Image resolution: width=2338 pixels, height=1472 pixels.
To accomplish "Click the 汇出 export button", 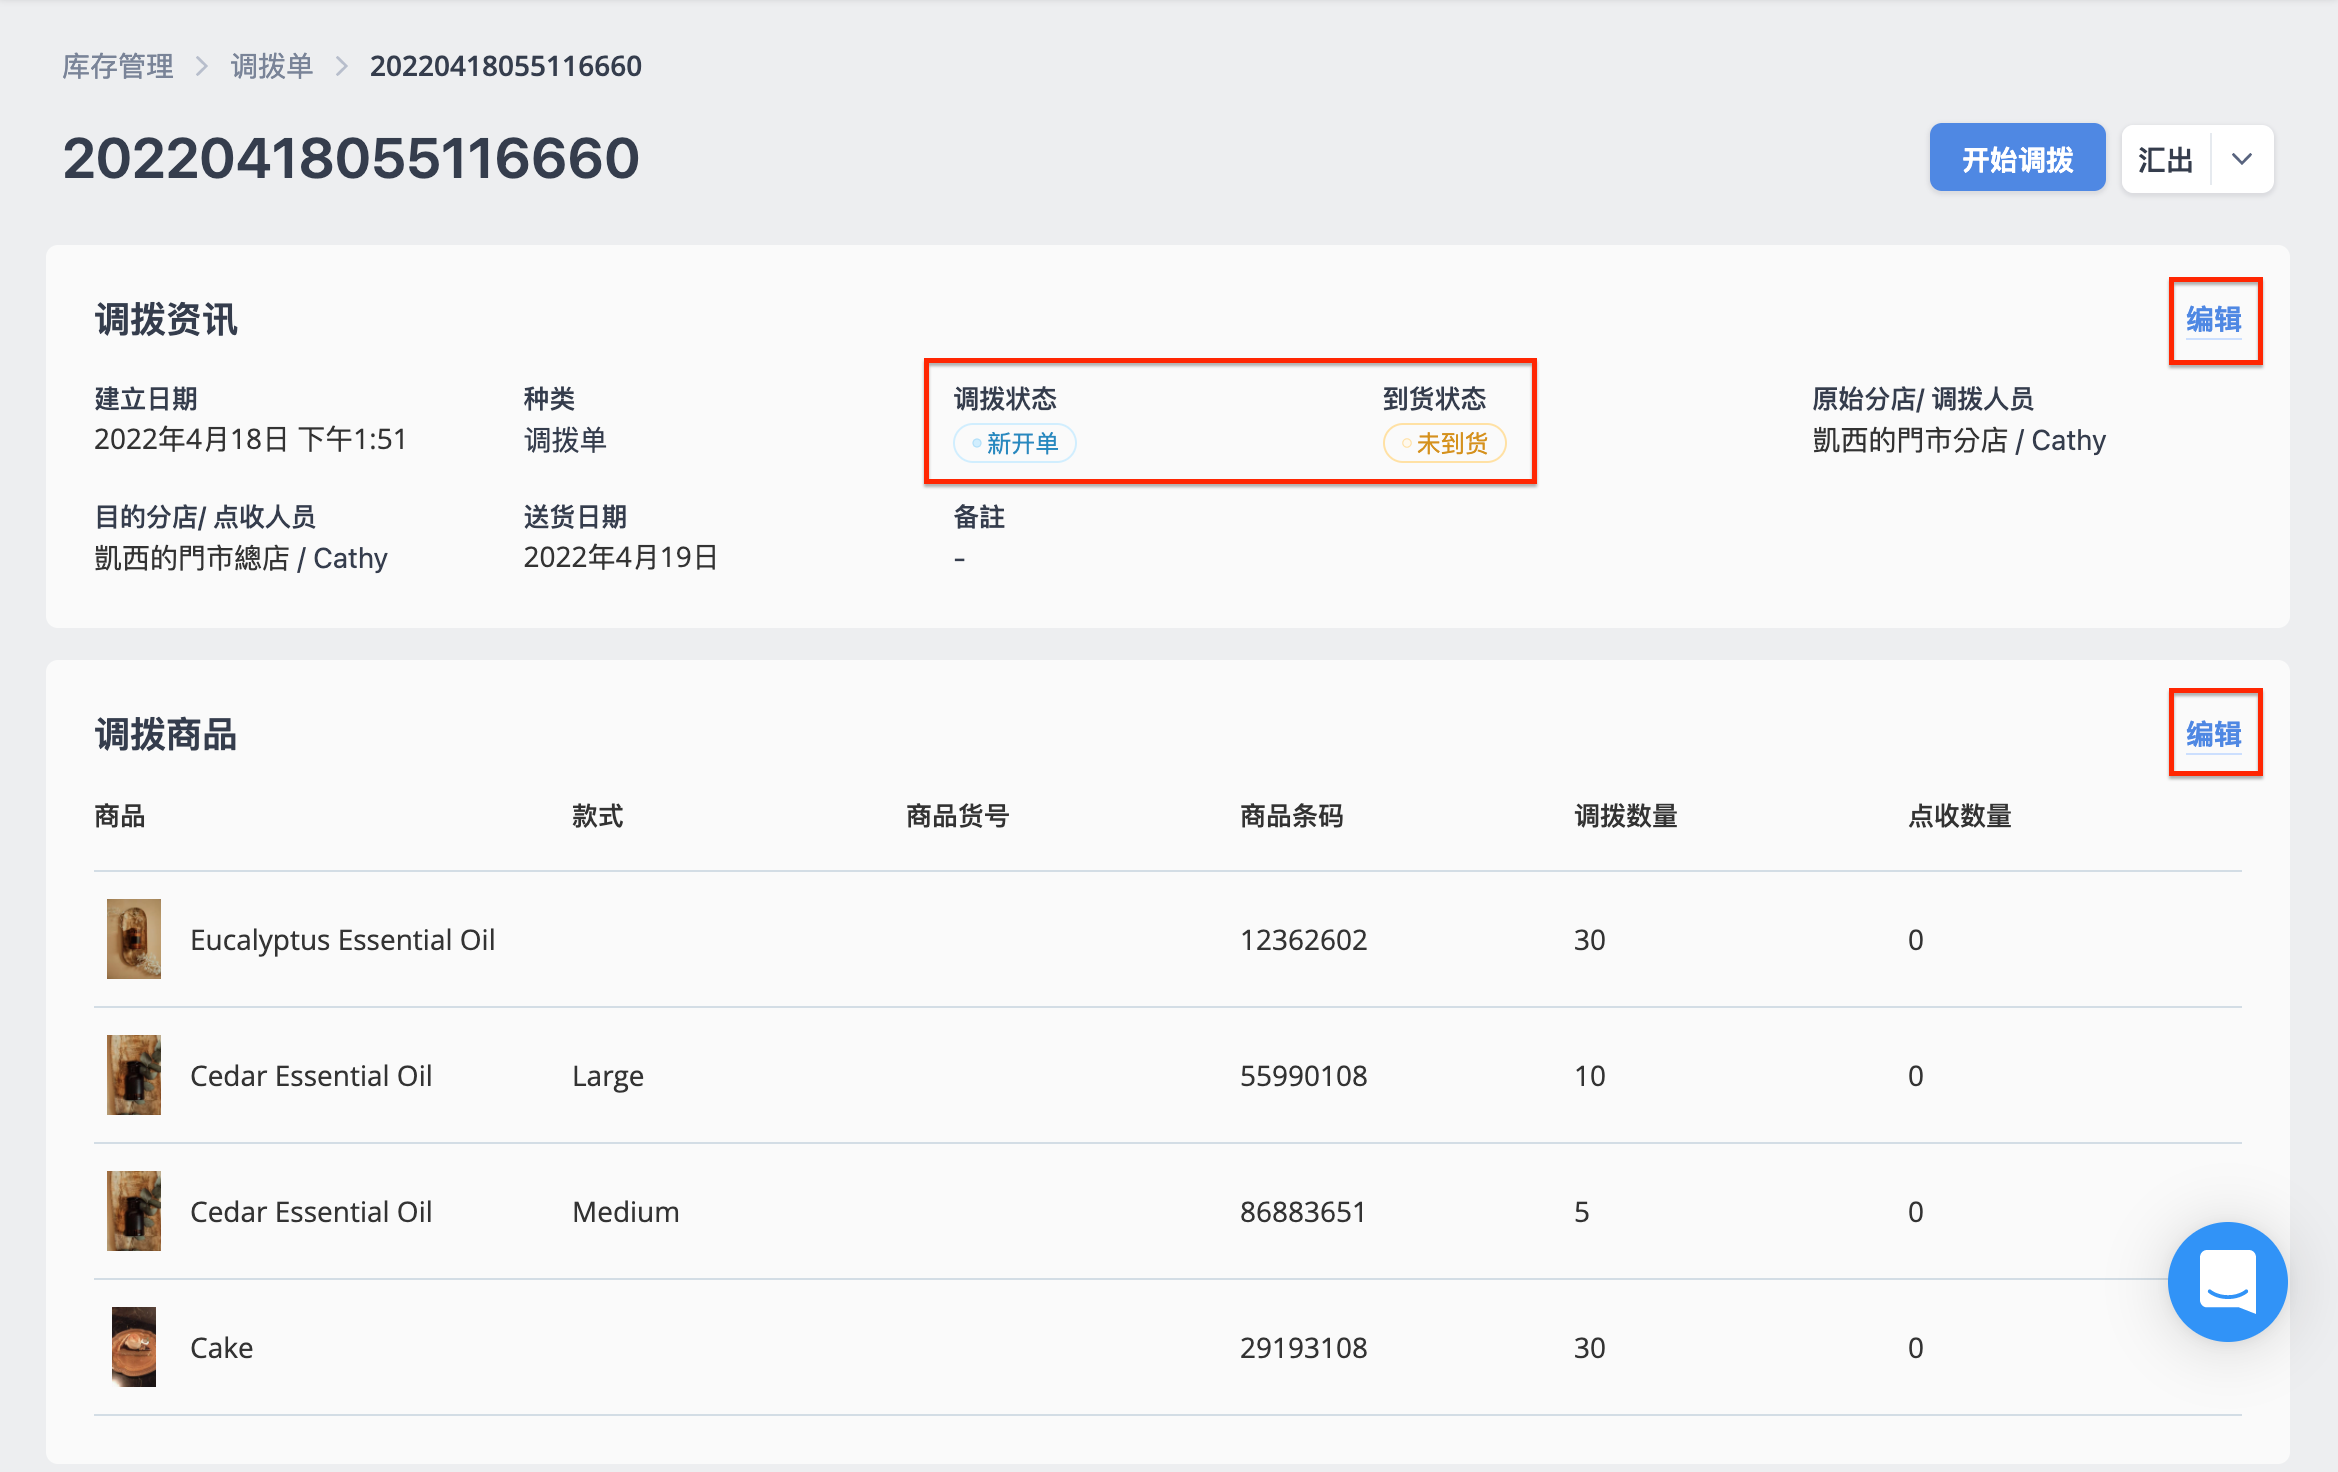I will 2166,159.
